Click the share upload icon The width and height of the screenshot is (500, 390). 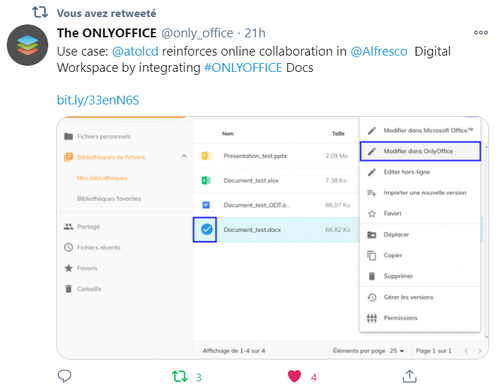click(410, 376)
